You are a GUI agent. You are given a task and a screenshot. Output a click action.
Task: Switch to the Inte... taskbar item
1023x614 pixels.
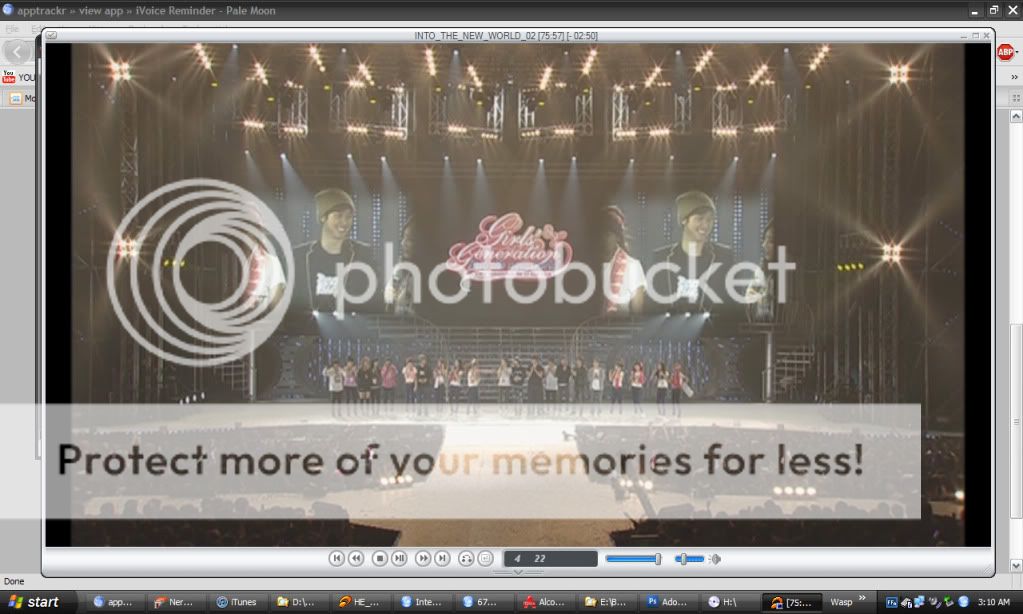(421, 602)
